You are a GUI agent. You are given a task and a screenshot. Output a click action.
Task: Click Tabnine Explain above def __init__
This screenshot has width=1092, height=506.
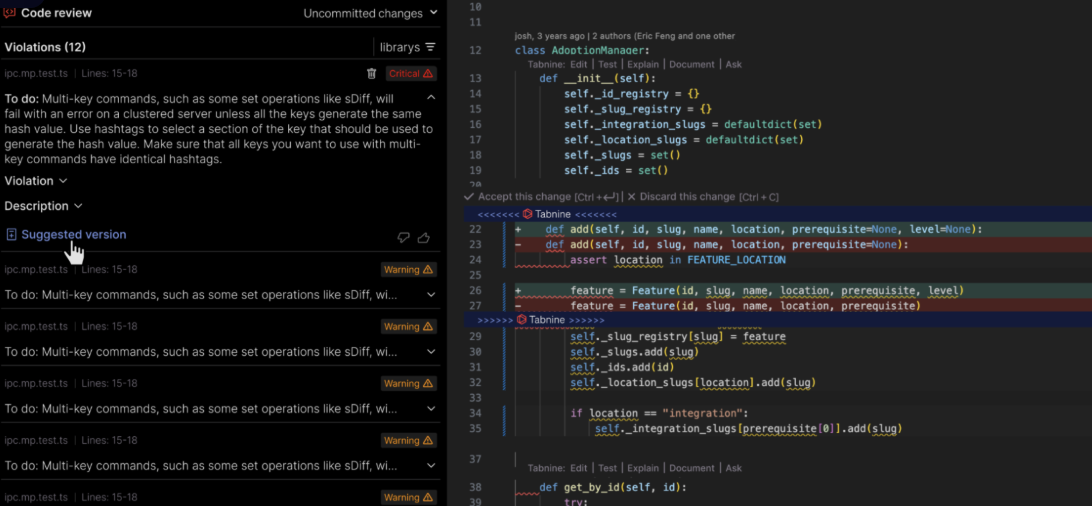coord(643,64)
